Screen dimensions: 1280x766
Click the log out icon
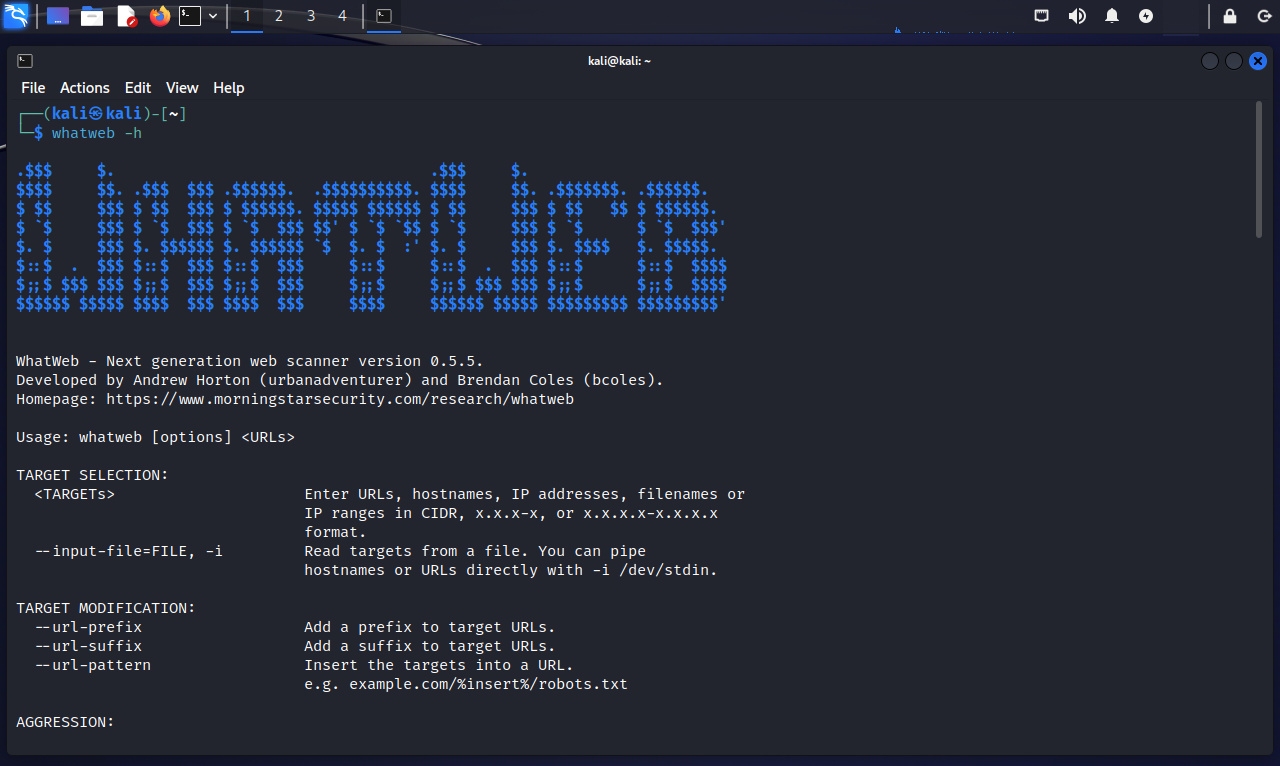(1264, 16)
